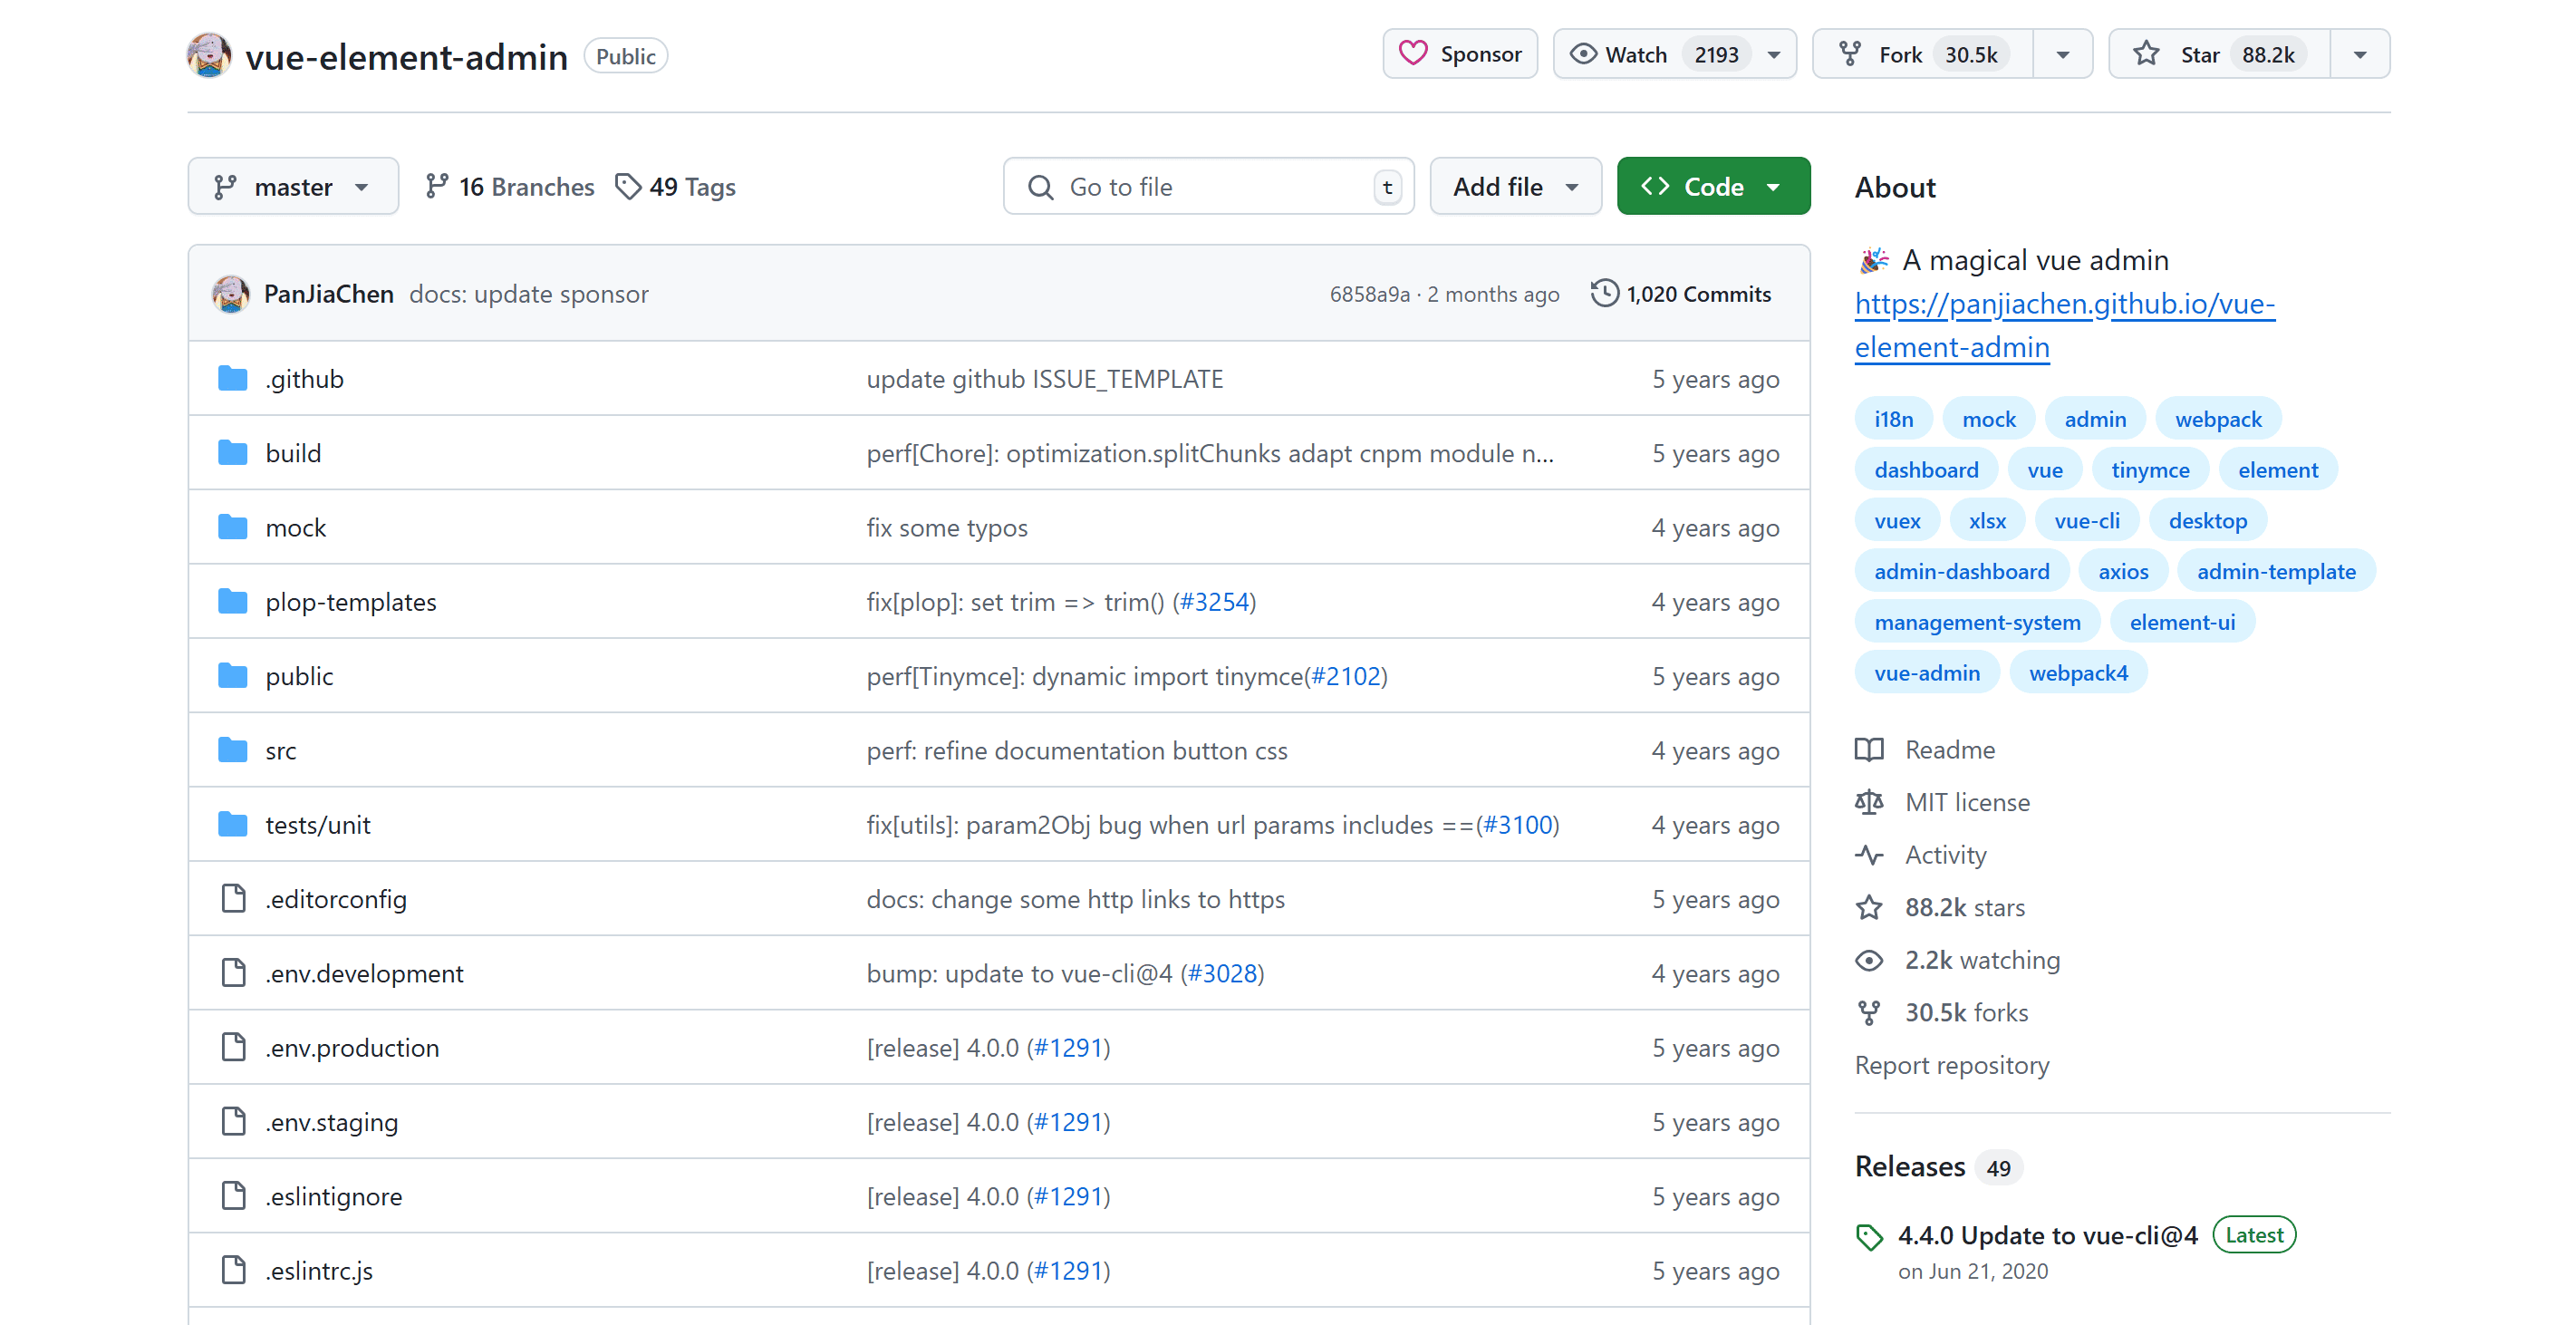Select the admin-dashboard topic tag
Screen dimensions: 2576x1325
click(1960, 571)
